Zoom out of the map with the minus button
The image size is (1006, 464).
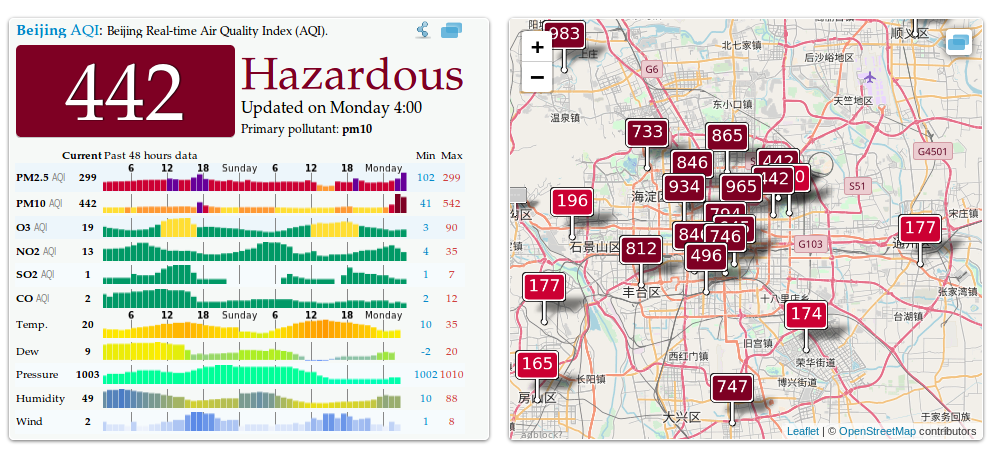(538, 78)
